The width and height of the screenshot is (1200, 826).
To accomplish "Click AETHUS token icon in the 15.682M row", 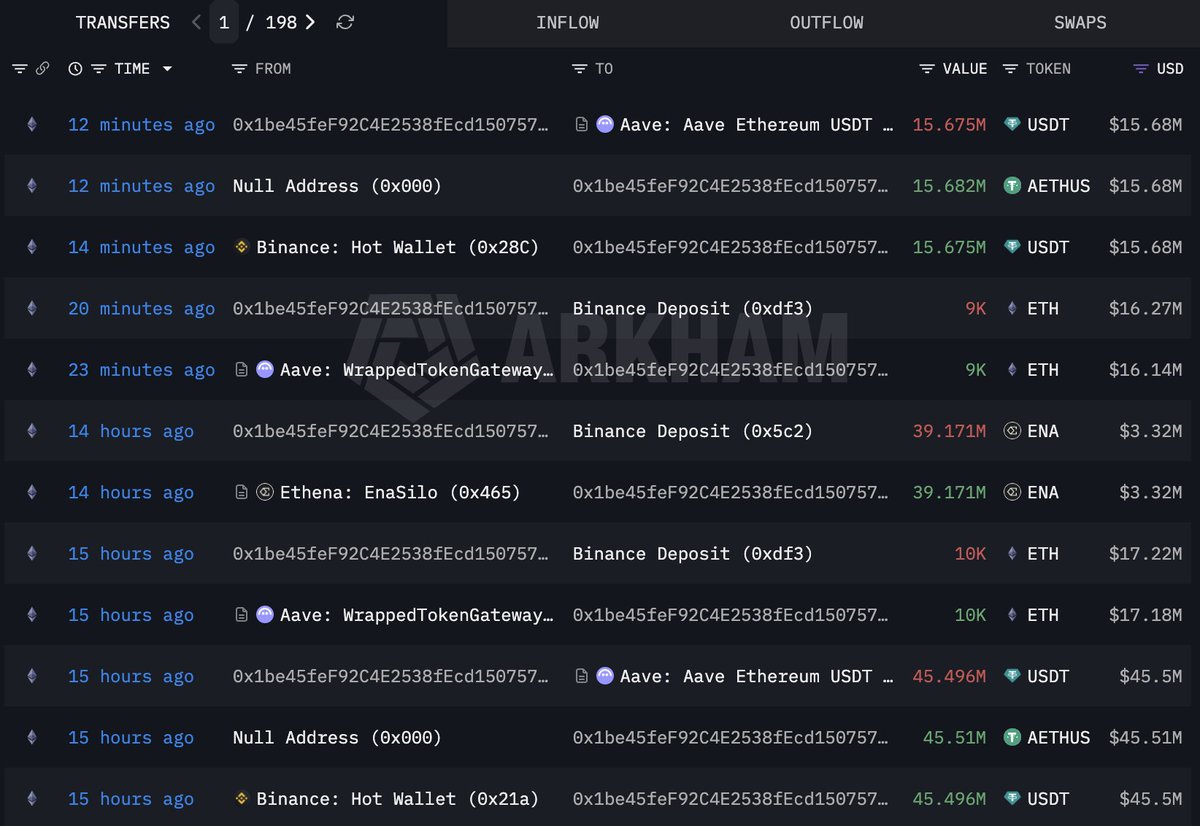I will click(1012, 186).
